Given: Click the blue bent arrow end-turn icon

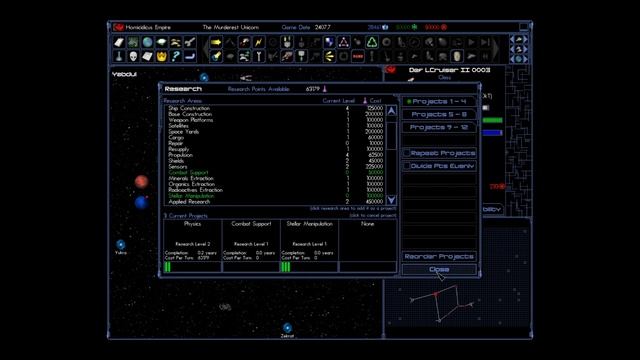Looking at the screenshot, I should coord(190,56).
